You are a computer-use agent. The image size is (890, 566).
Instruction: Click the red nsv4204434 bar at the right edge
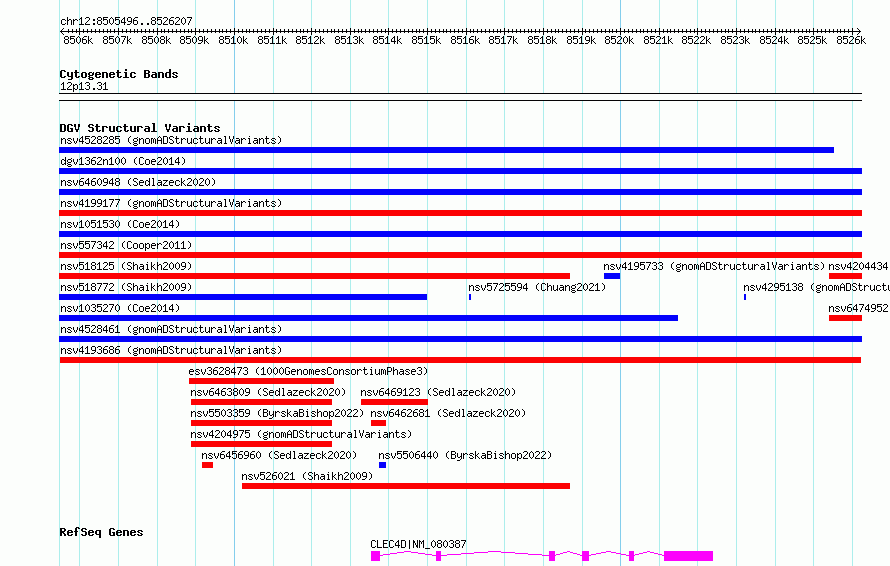(x=845, y=276)
